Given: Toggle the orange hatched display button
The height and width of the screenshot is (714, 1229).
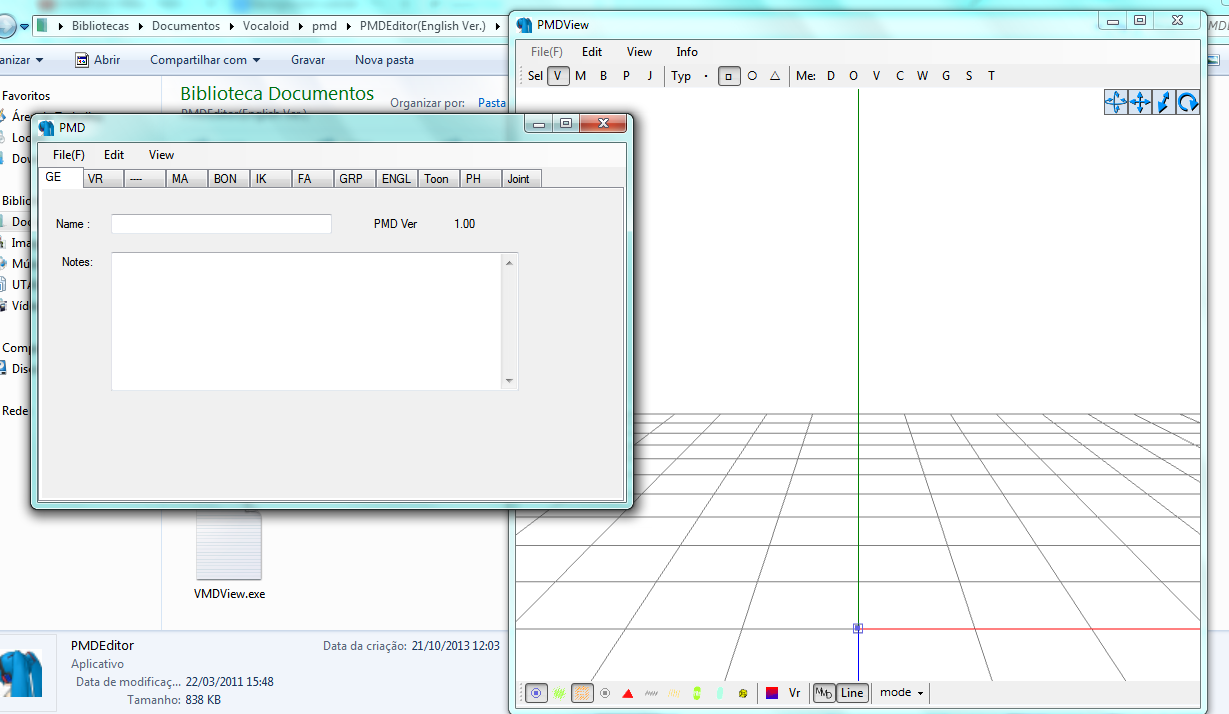Looking at the screenshot, I should (582, 692).
